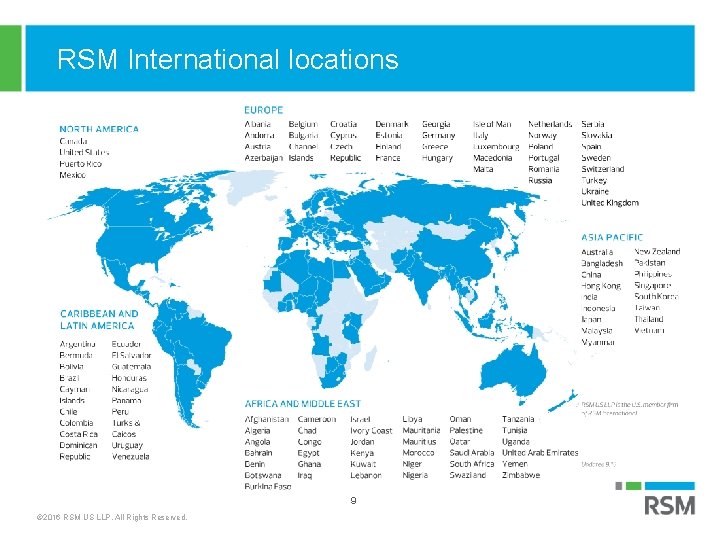Screen dimensions: 720x540
Task: Click the 'ASIA PACIFIC' region heading
Action: [x=612, y=237]
